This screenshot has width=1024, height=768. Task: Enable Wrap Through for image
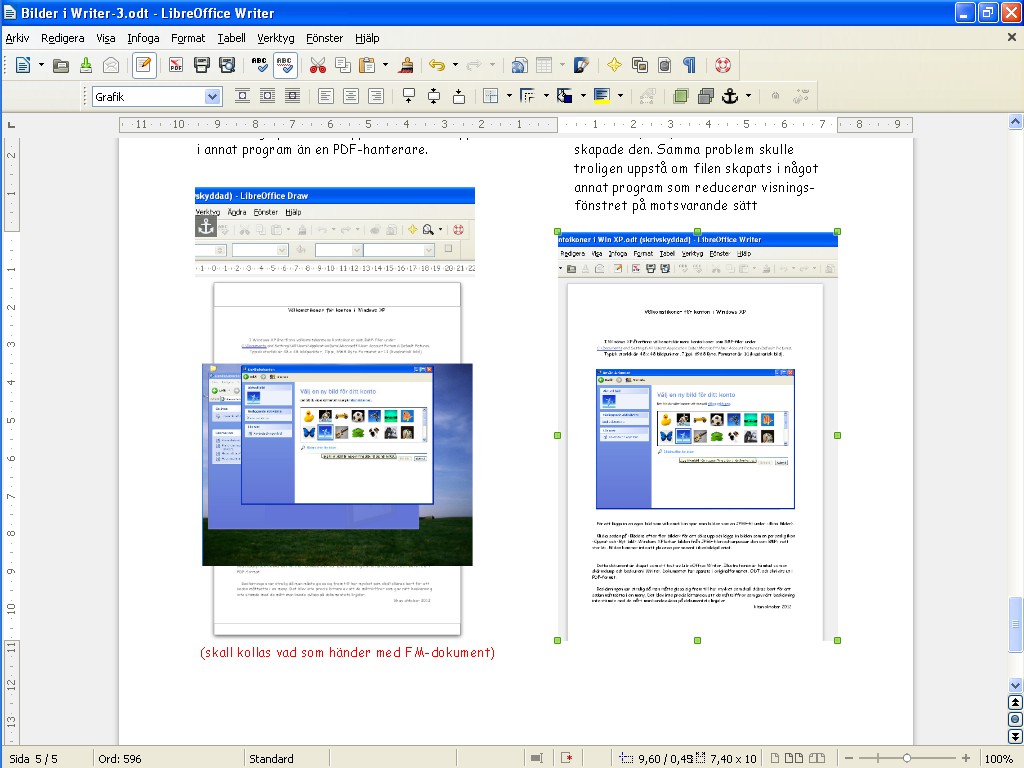pos(293,97)
